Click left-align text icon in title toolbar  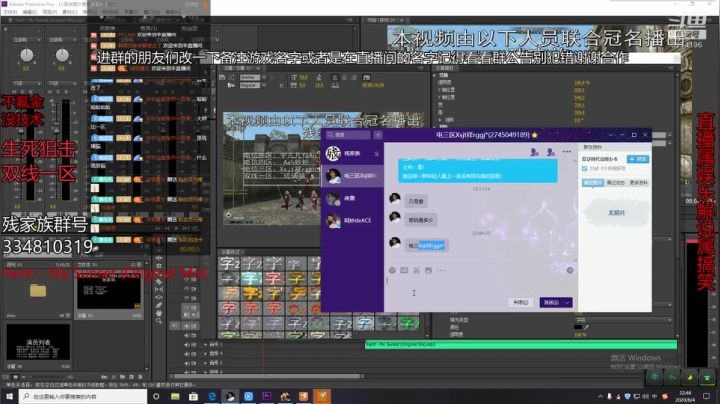coord(335,78)
